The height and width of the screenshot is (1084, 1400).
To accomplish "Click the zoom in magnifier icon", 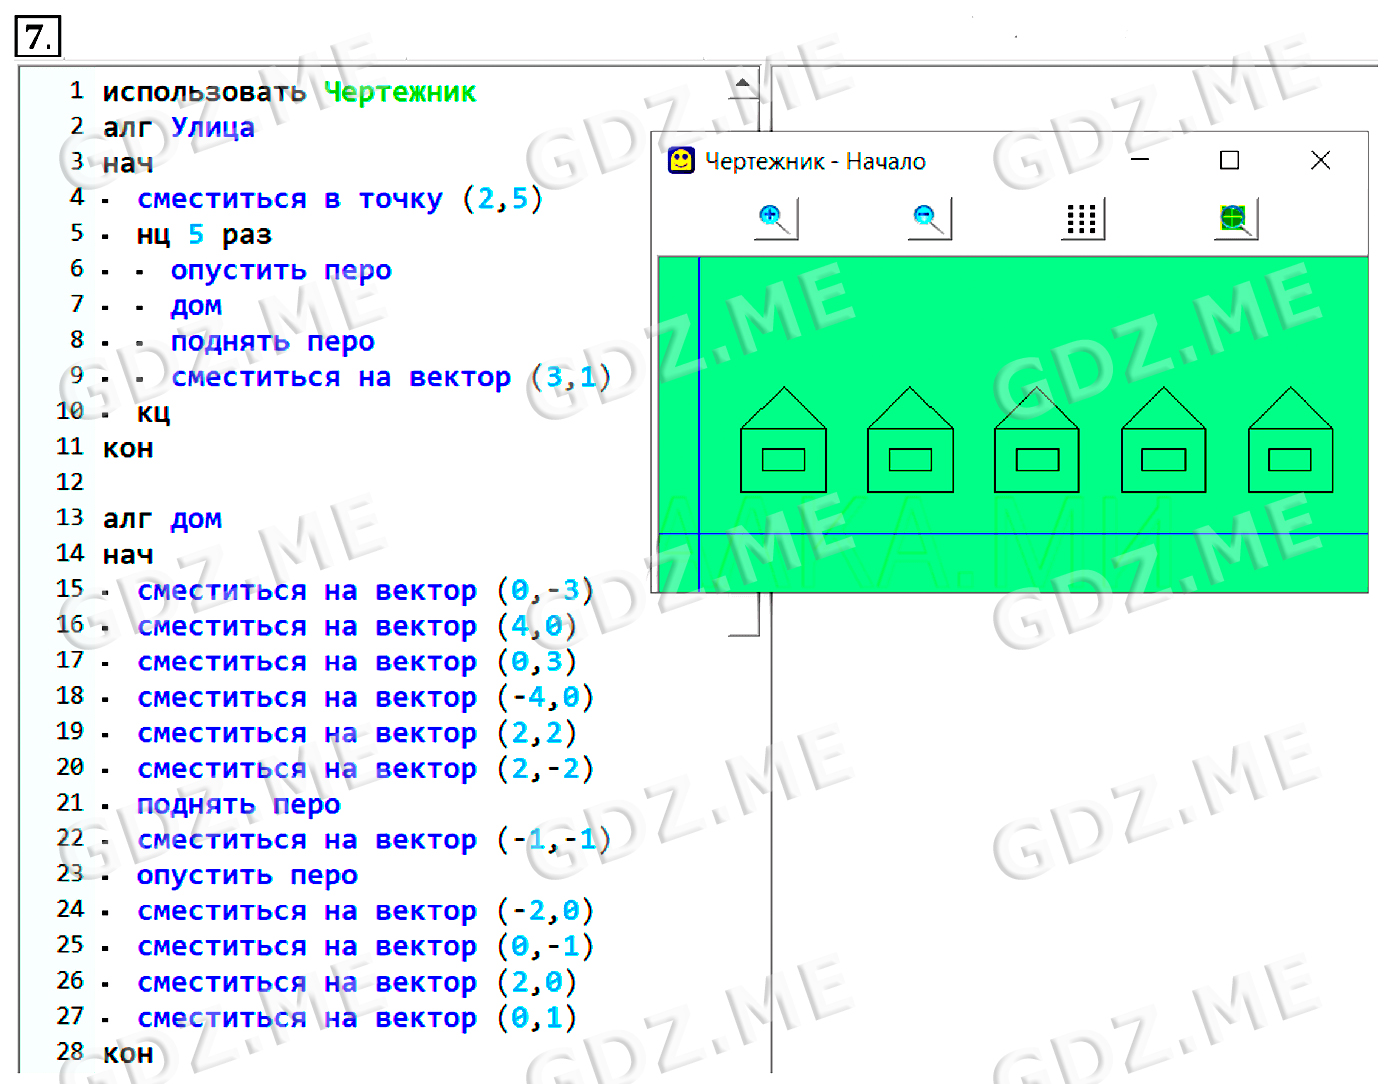I will click(x=775, y=218).
